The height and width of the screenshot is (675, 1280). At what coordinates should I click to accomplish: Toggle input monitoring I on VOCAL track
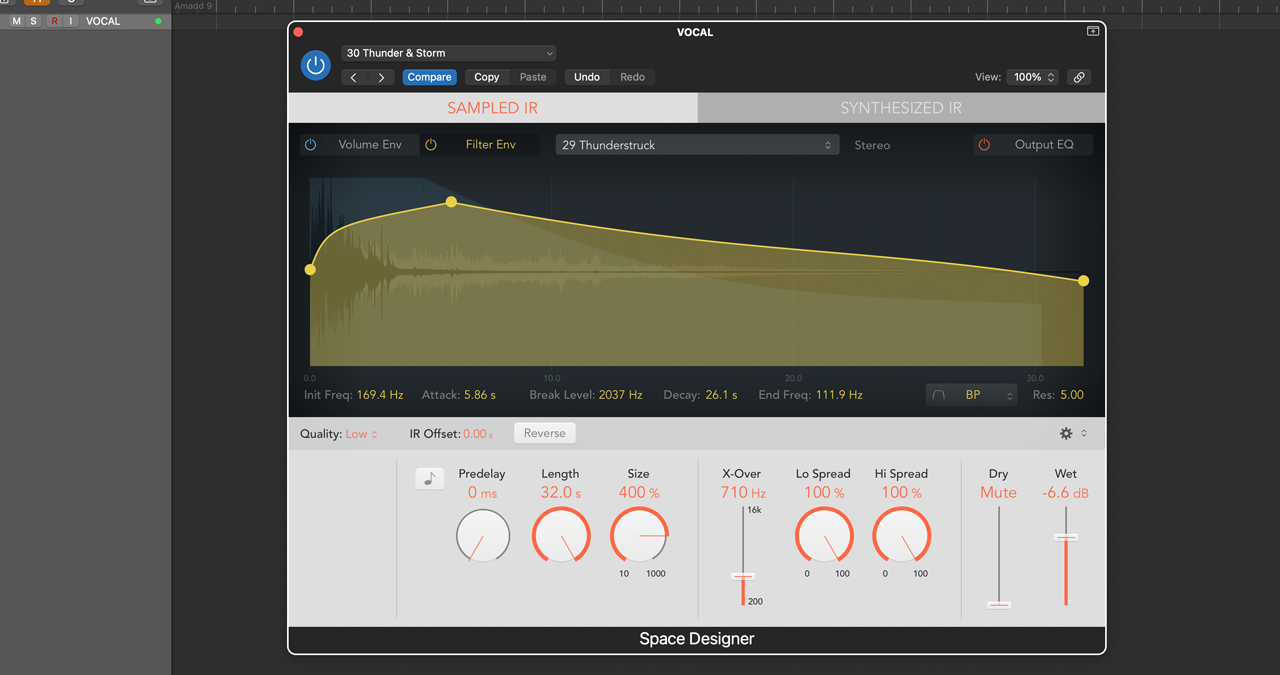[71, 21]
